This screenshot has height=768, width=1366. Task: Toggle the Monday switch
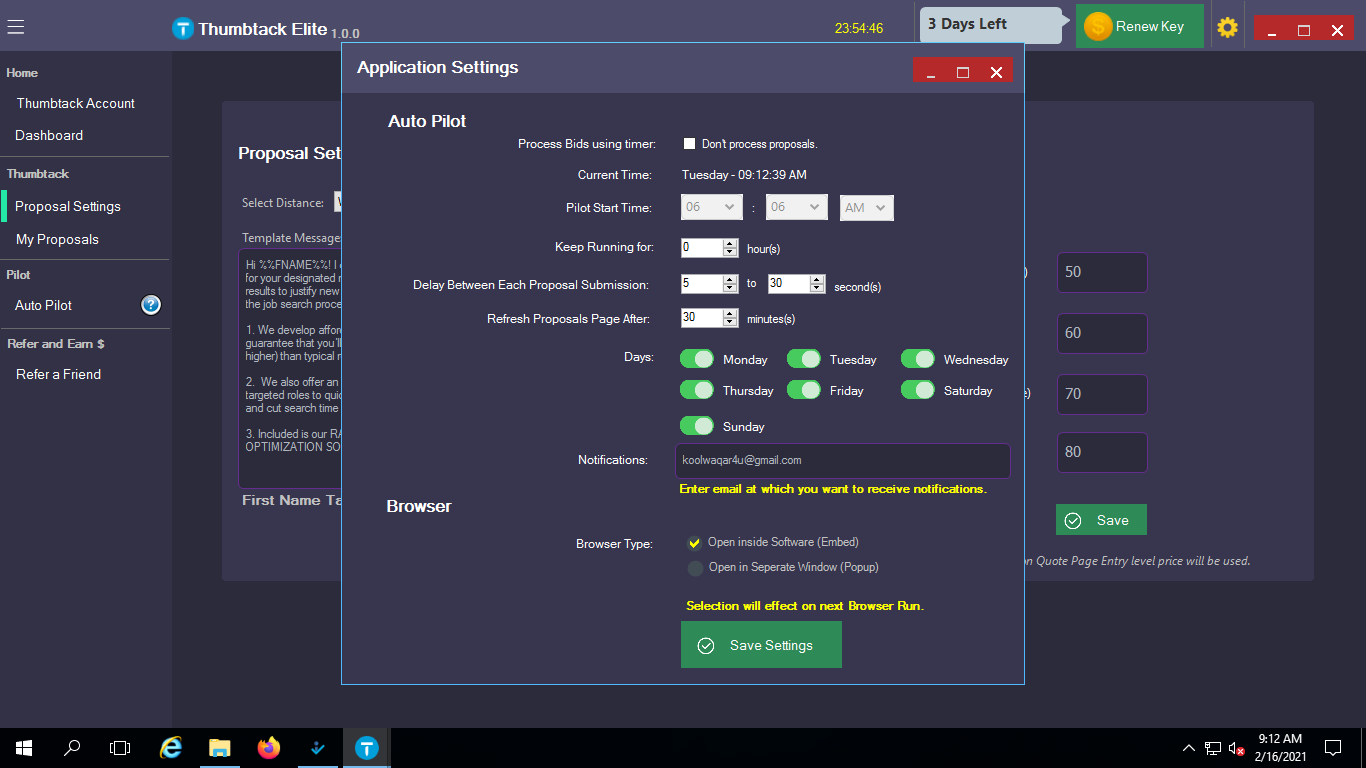tap(697, 359)
